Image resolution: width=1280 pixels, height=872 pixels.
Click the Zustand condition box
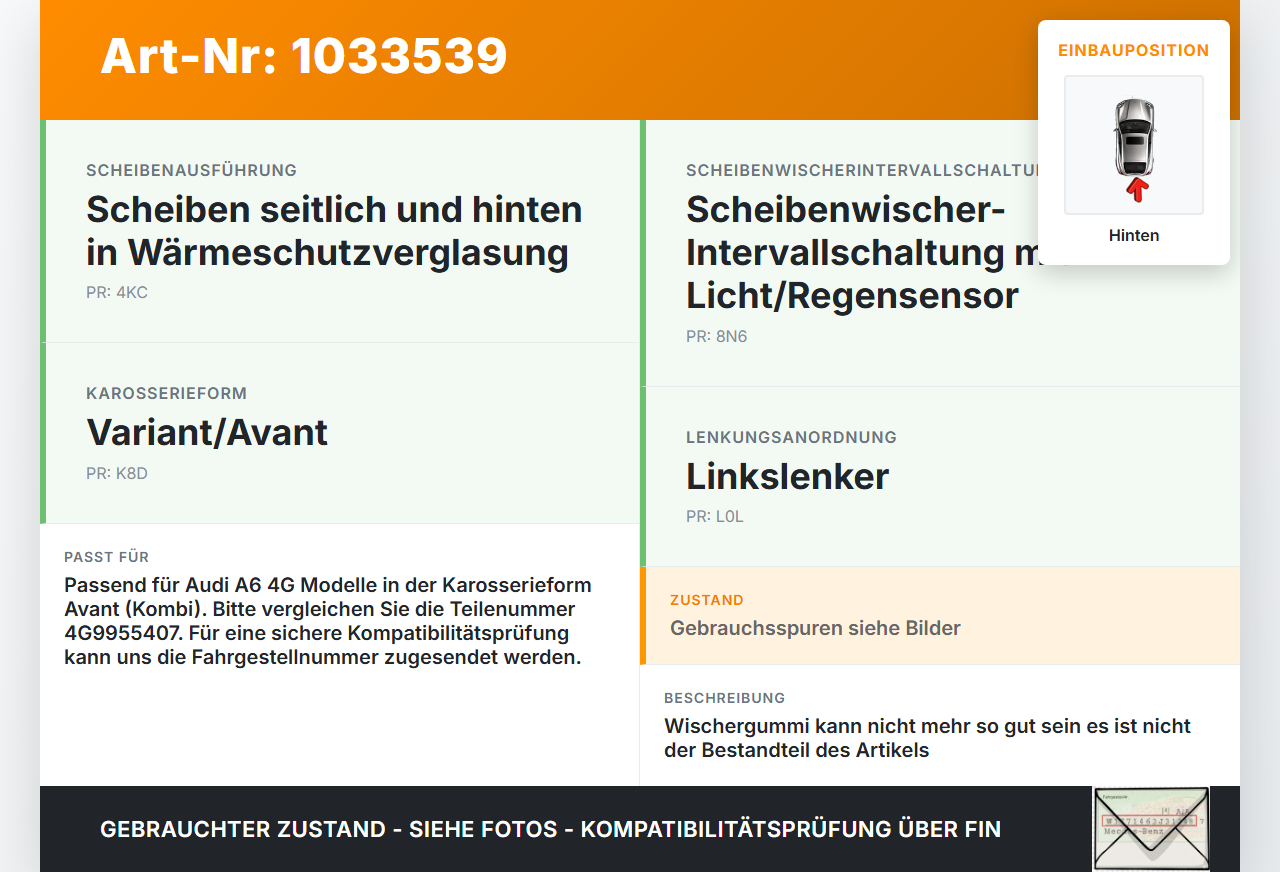point(940,616)
